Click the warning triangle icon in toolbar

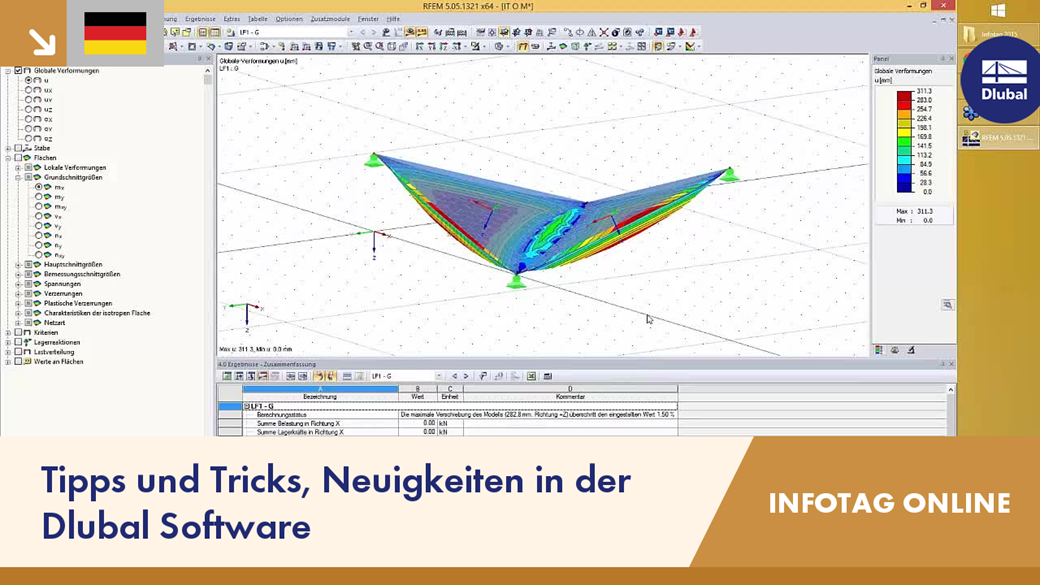[x=592, y=32]
